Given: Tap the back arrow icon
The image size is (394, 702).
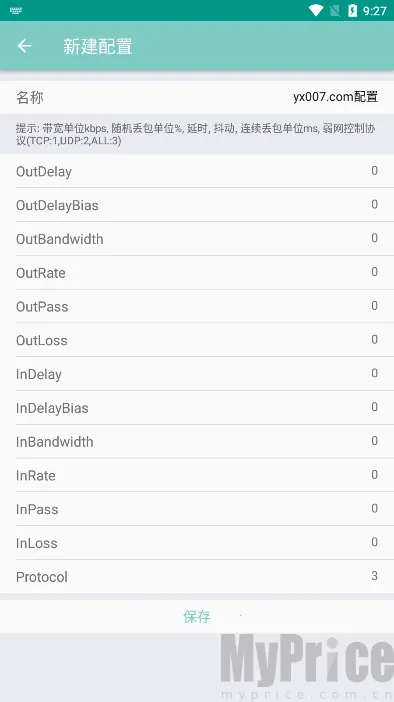Looking at the screenshot, I should 25,46.
